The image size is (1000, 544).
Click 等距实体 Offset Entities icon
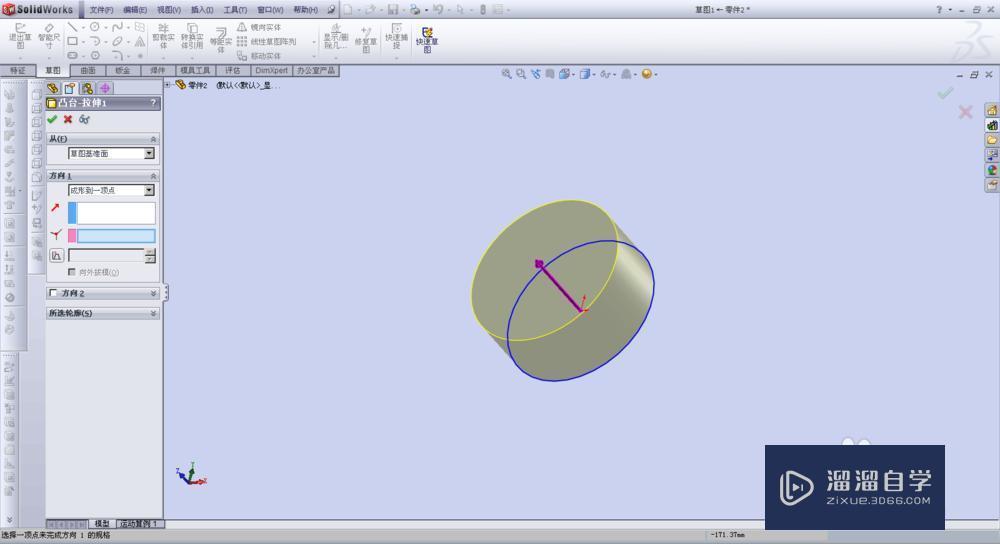click(x=221, y=40)
